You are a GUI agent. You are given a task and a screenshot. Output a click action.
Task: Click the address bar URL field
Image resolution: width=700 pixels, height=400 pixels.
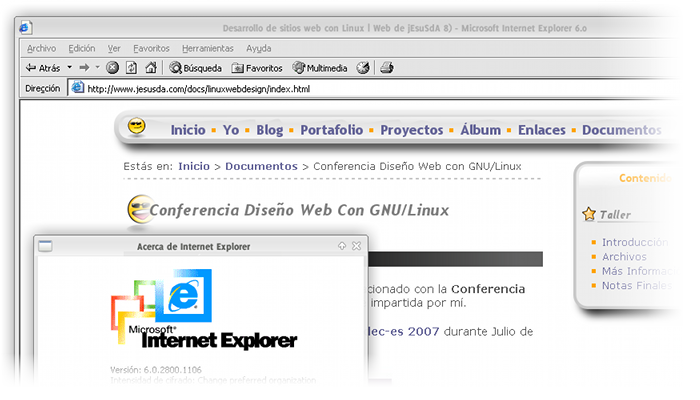375,88
